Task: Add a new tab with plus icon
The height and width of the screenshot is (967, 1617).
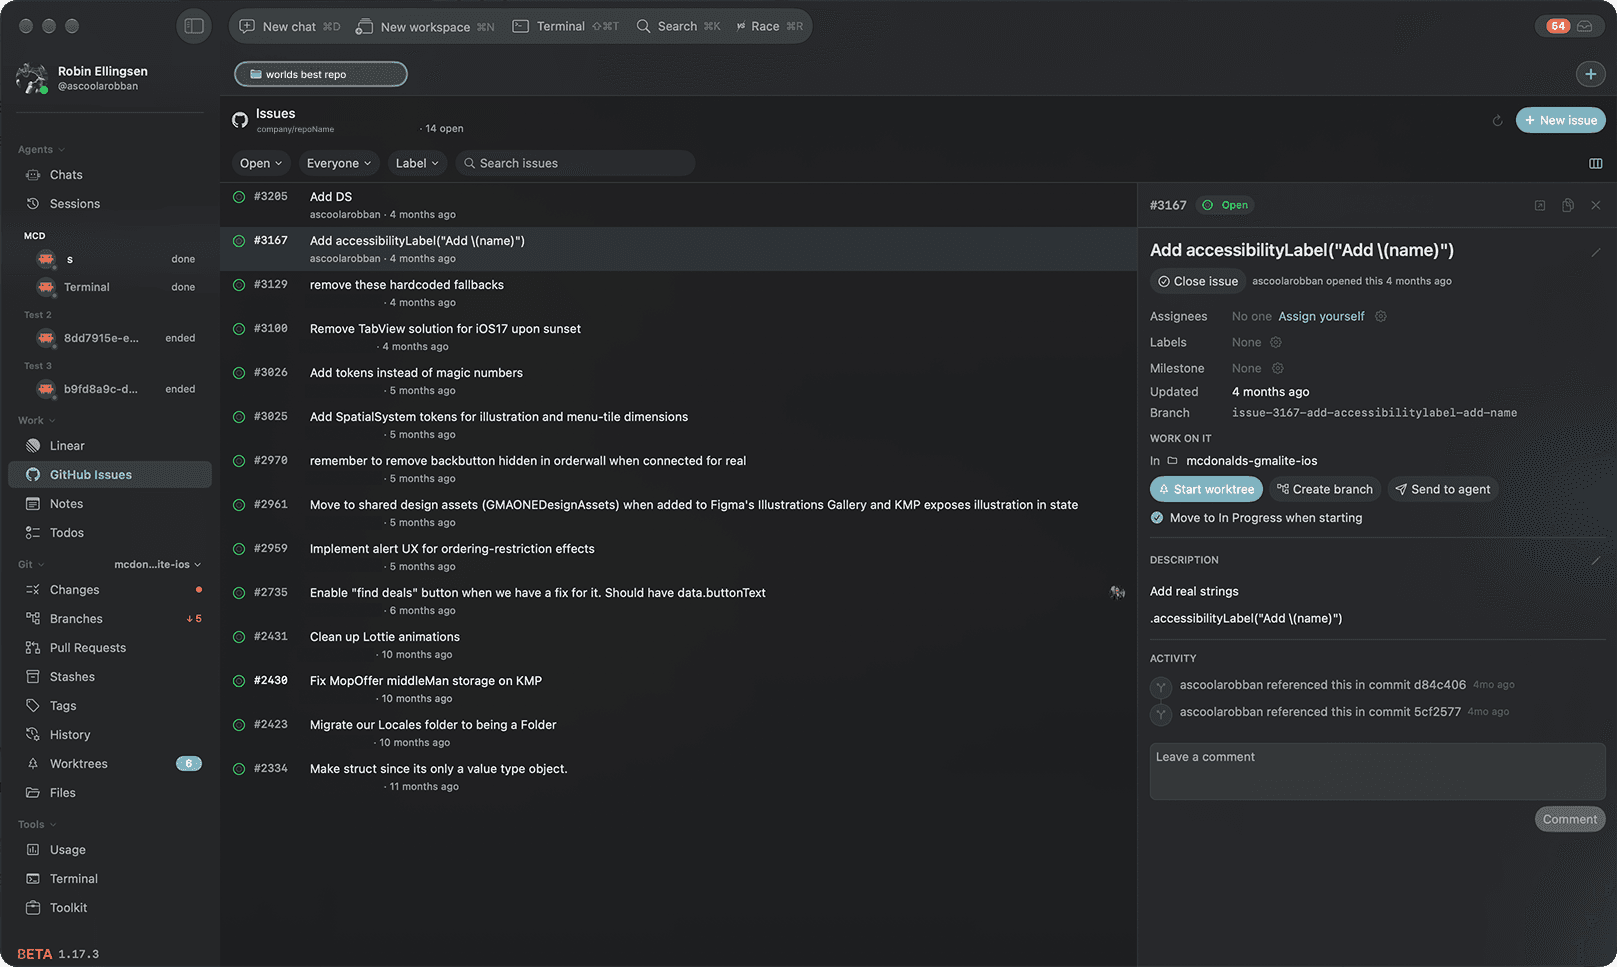Action: 1590,74
